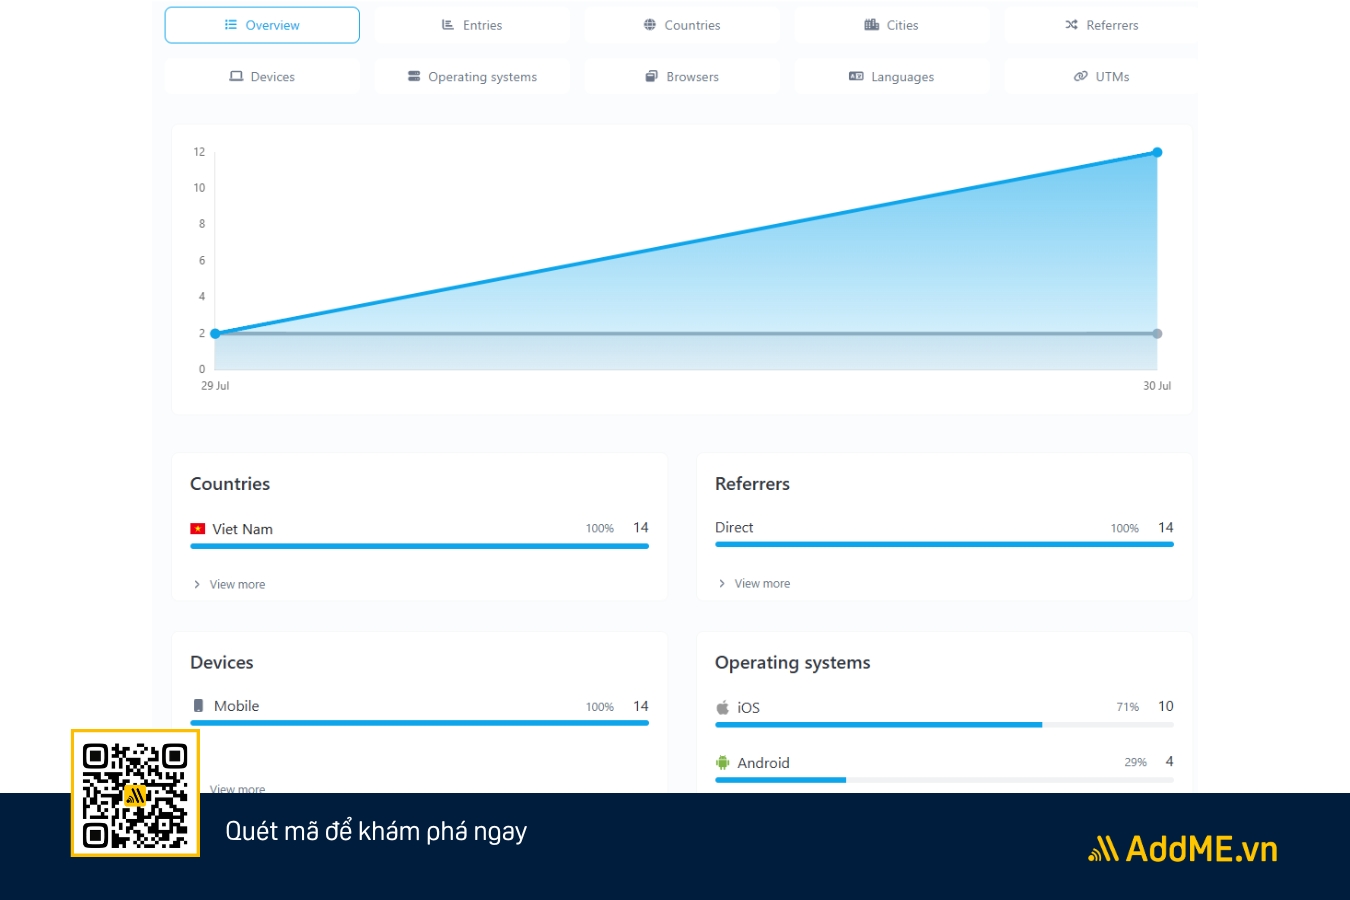Click the Operating systems card heading
Image resolution: width=1350 pixels, height=900 pixels.
792,662
